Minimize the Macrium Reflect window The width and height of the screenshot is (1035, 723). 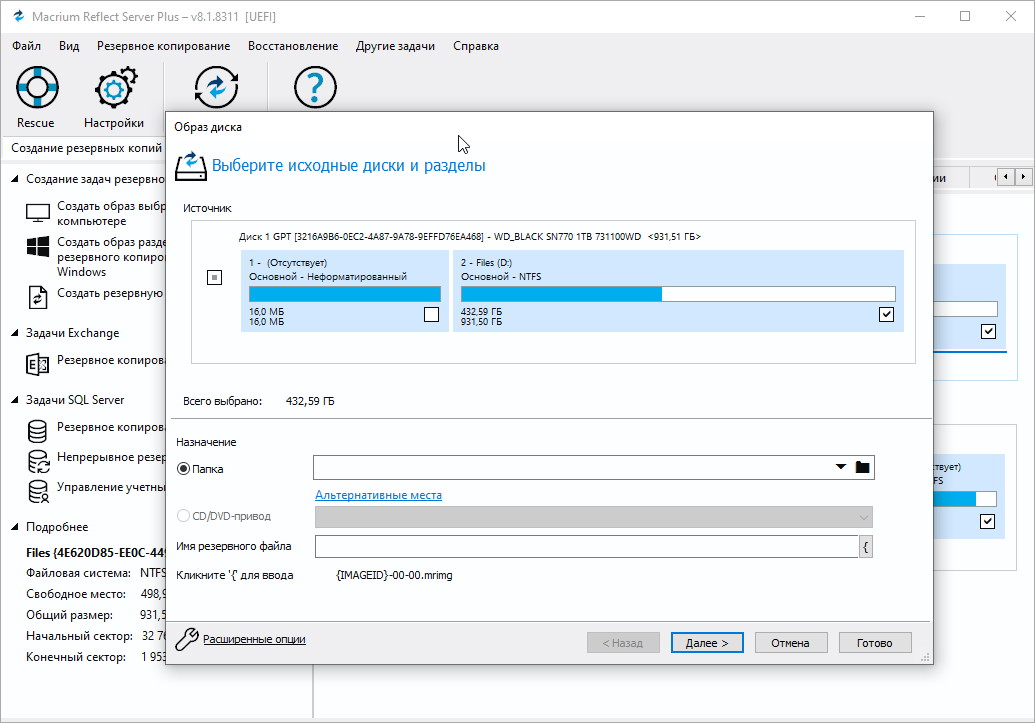tap(920, 17)
